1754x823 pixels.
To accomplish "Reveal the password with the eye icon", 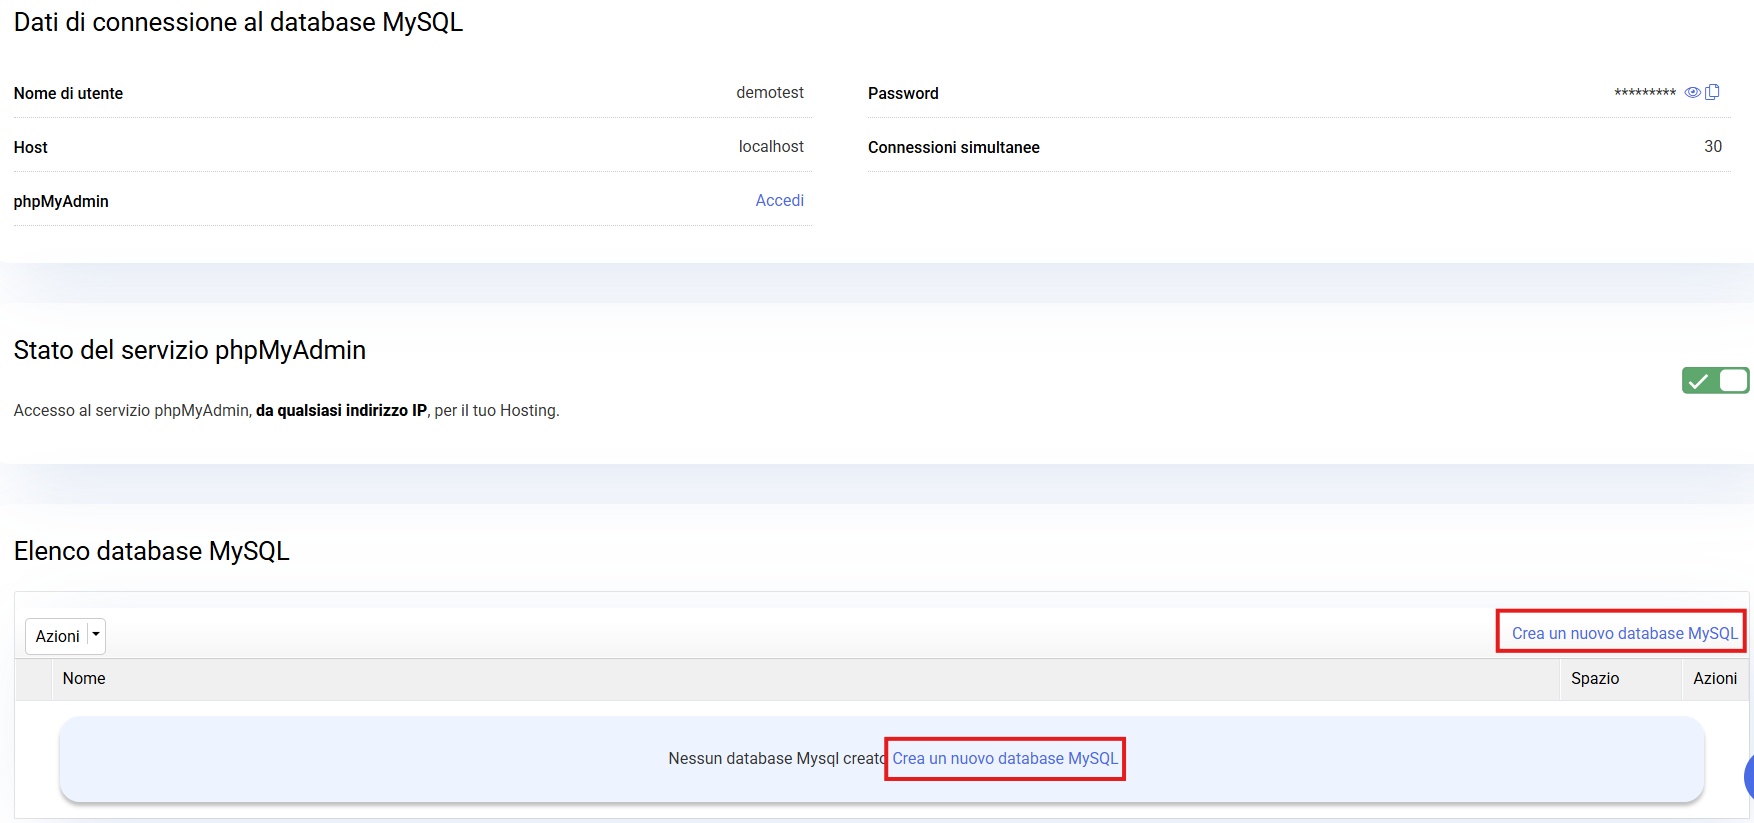I will click(1692, 92).
